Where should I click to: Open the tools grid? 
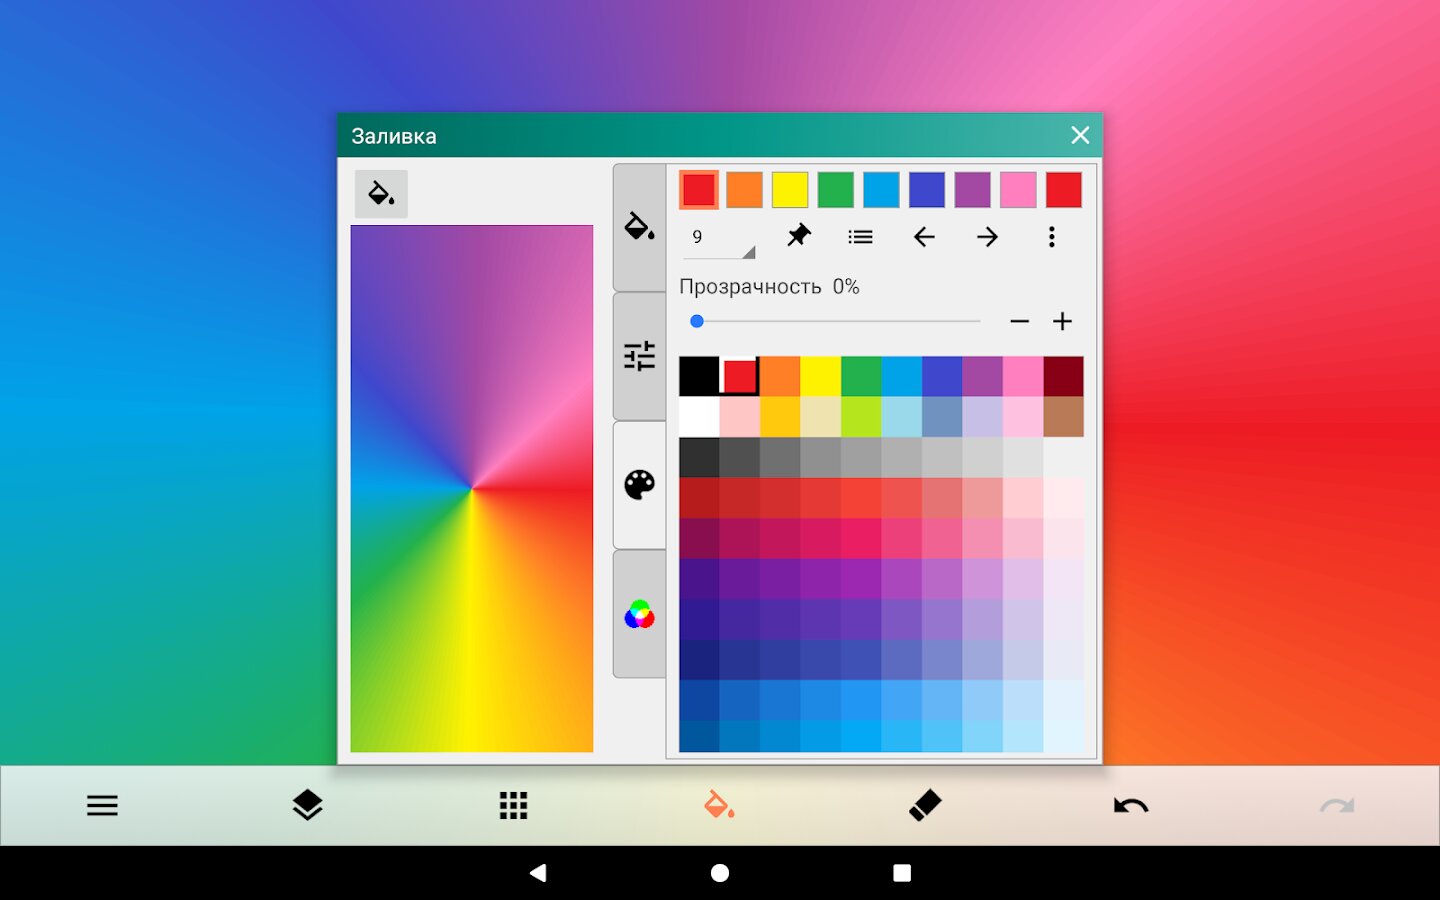(513, 806)
